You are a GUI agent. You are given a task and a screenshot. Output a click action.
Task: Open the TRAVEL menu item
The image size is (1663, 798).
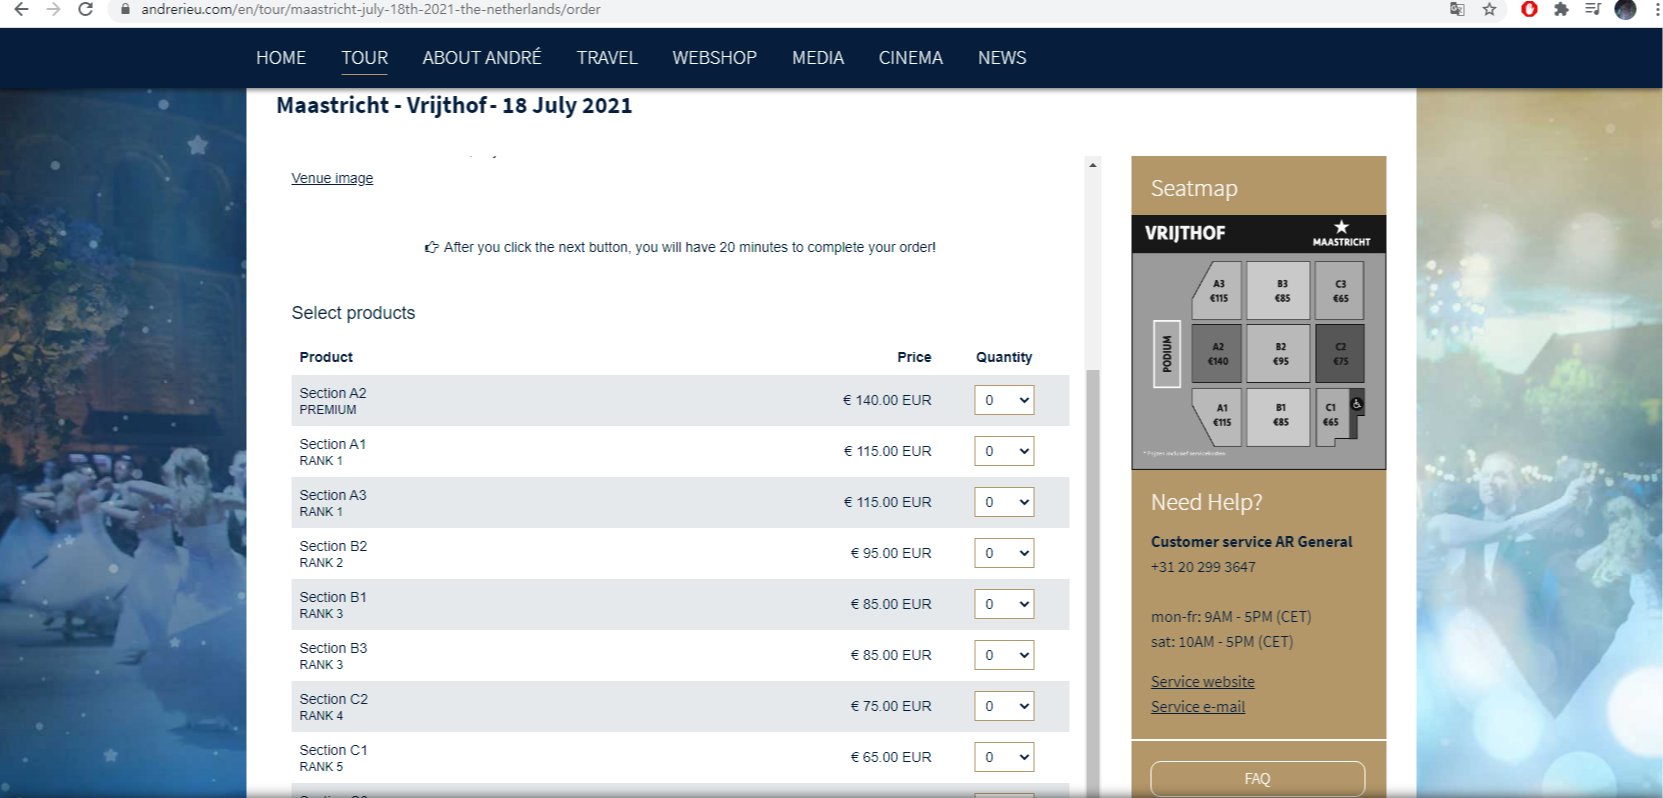(607, 58)
